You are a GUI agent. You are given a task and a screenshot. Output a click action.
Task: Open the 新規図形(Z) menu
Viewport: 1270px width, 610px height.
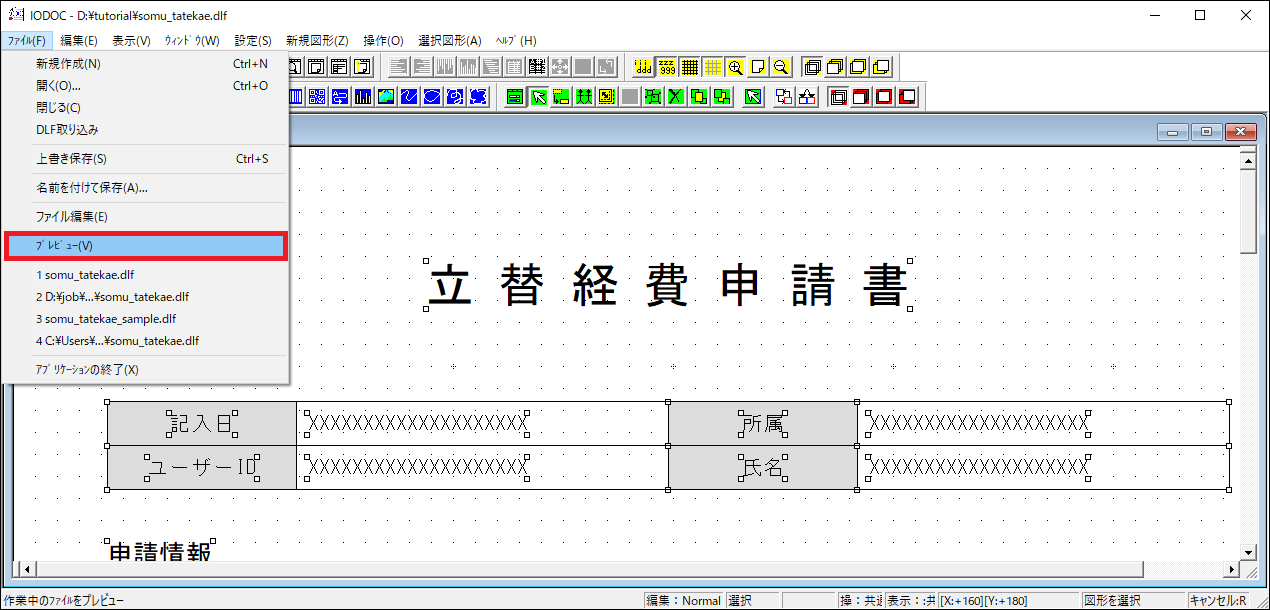tap(317, 41)
